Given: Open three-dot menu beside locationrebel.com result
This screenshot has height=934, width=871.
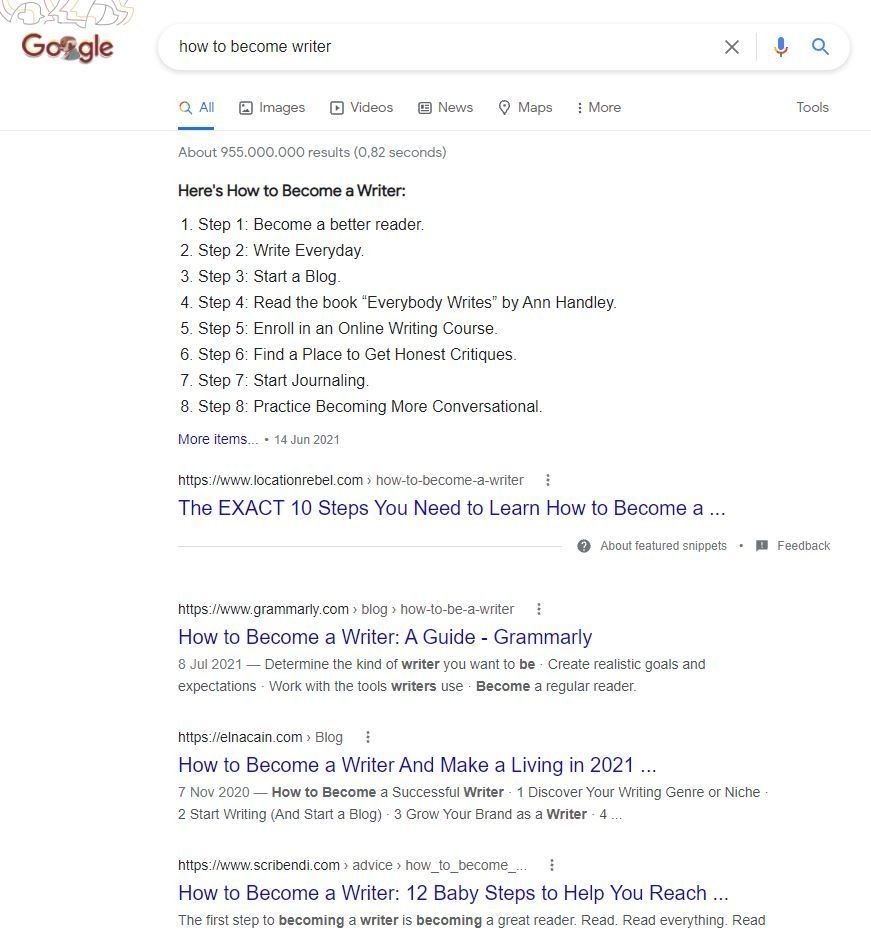Looking at the screenshot, I should point(548,480).
